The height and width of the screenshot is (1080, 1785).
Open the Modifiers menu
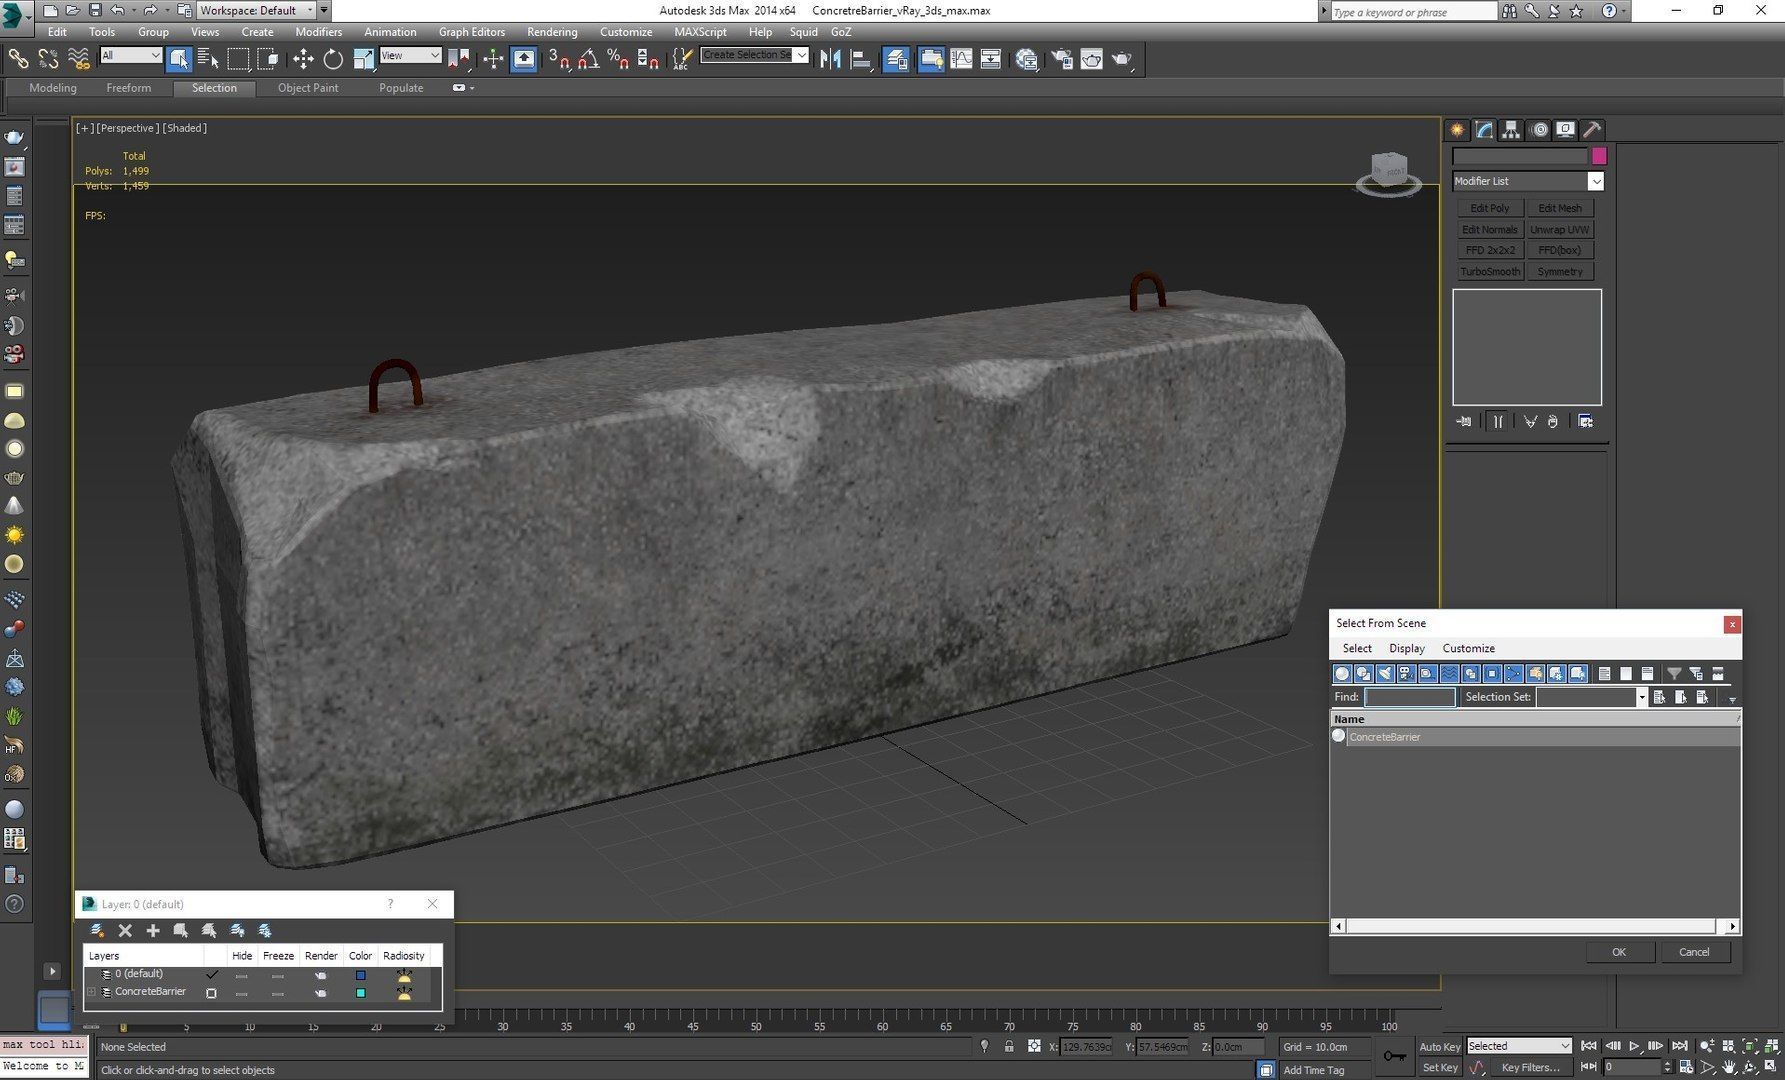point(318,32)
